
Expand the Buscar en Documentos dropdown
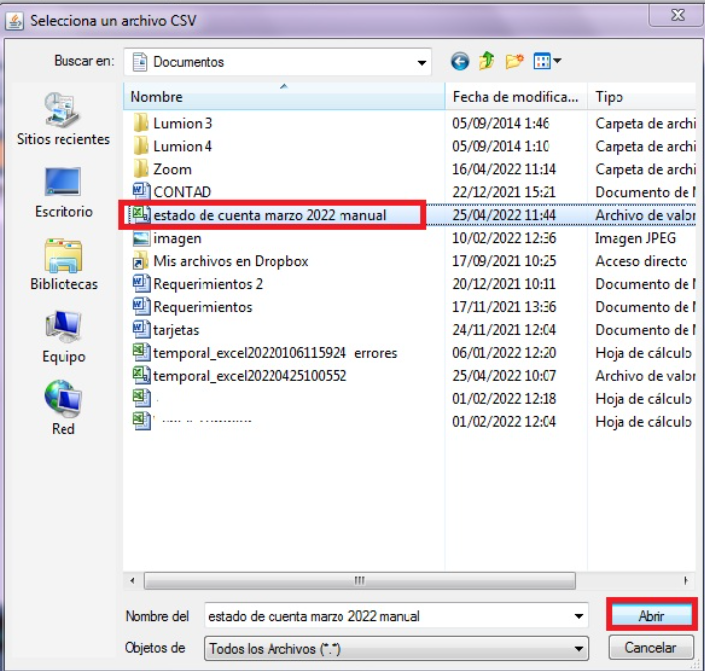coord(421,62)
